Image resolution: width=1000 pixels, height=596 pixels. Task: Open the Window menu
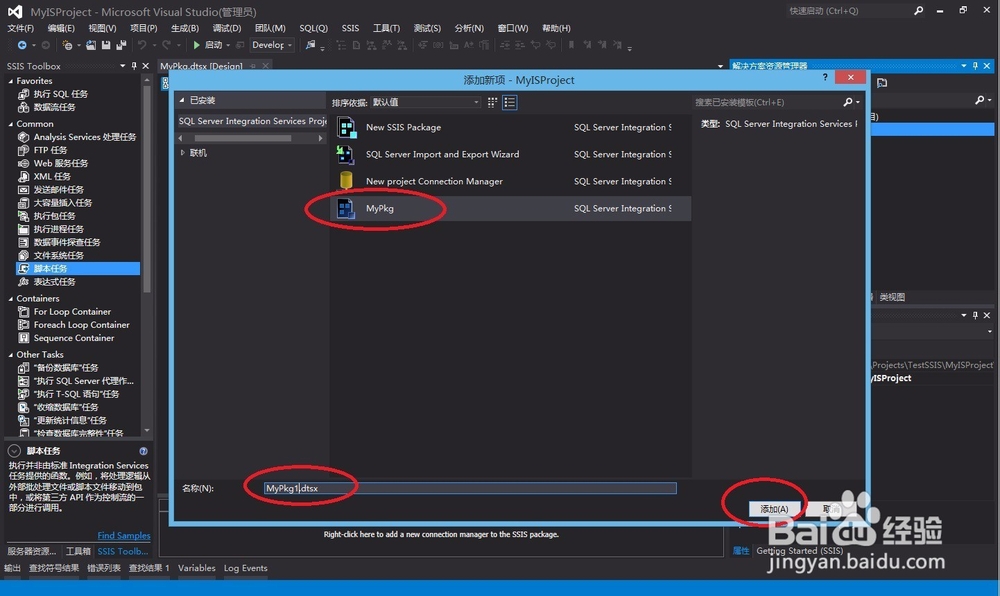click(513, 28)
